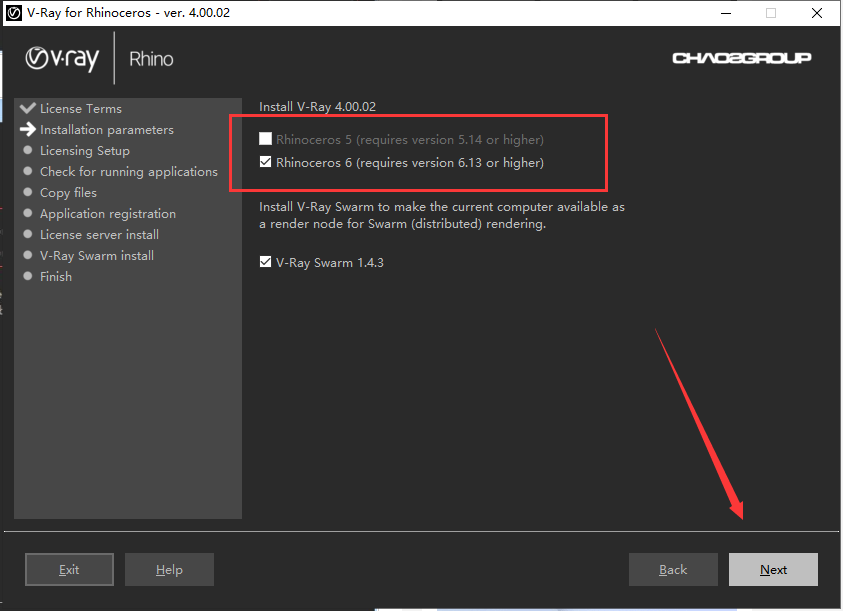Exit the V-Ray installer
This screenshot has width=843, height=611.
[69, 569]
